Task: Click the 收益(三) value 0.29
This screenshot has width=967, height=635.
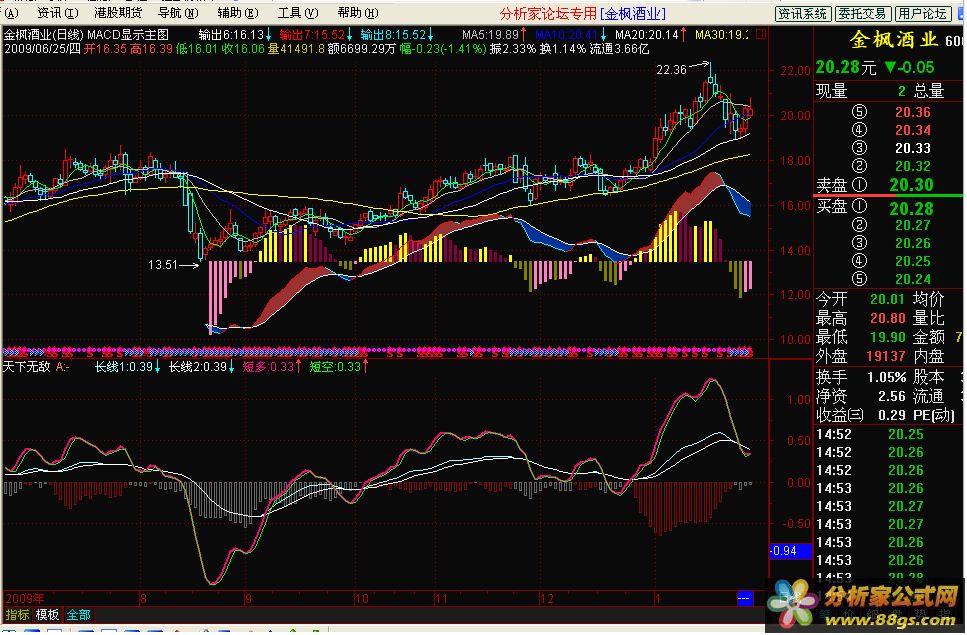Action: coord(890,416)
